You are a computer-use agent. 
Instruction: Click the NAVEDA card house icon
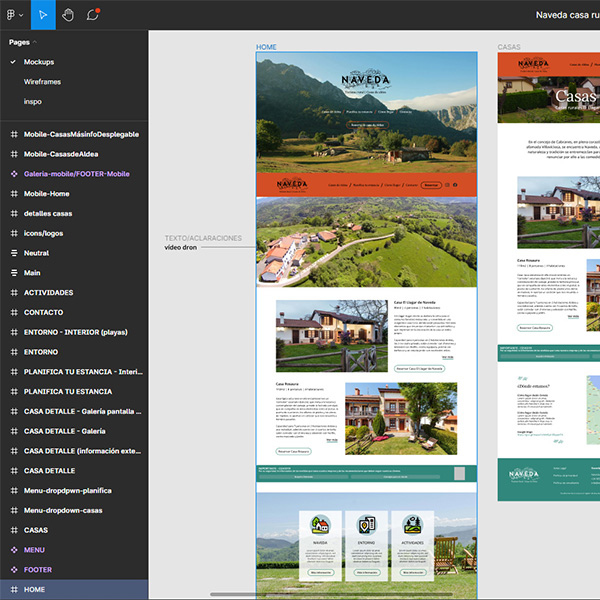click(320, 524)
